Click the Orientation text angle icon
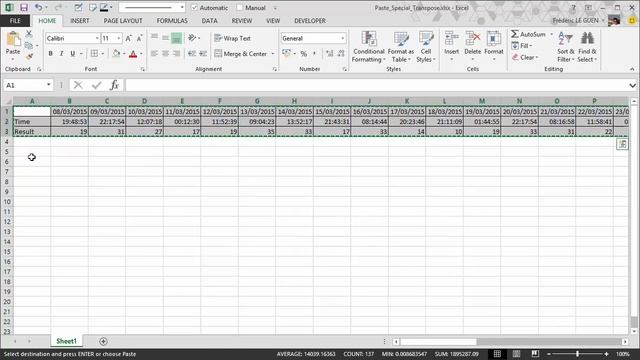This screenshot has width=640, height=360. pyautogui.click(x=191, y=38)
